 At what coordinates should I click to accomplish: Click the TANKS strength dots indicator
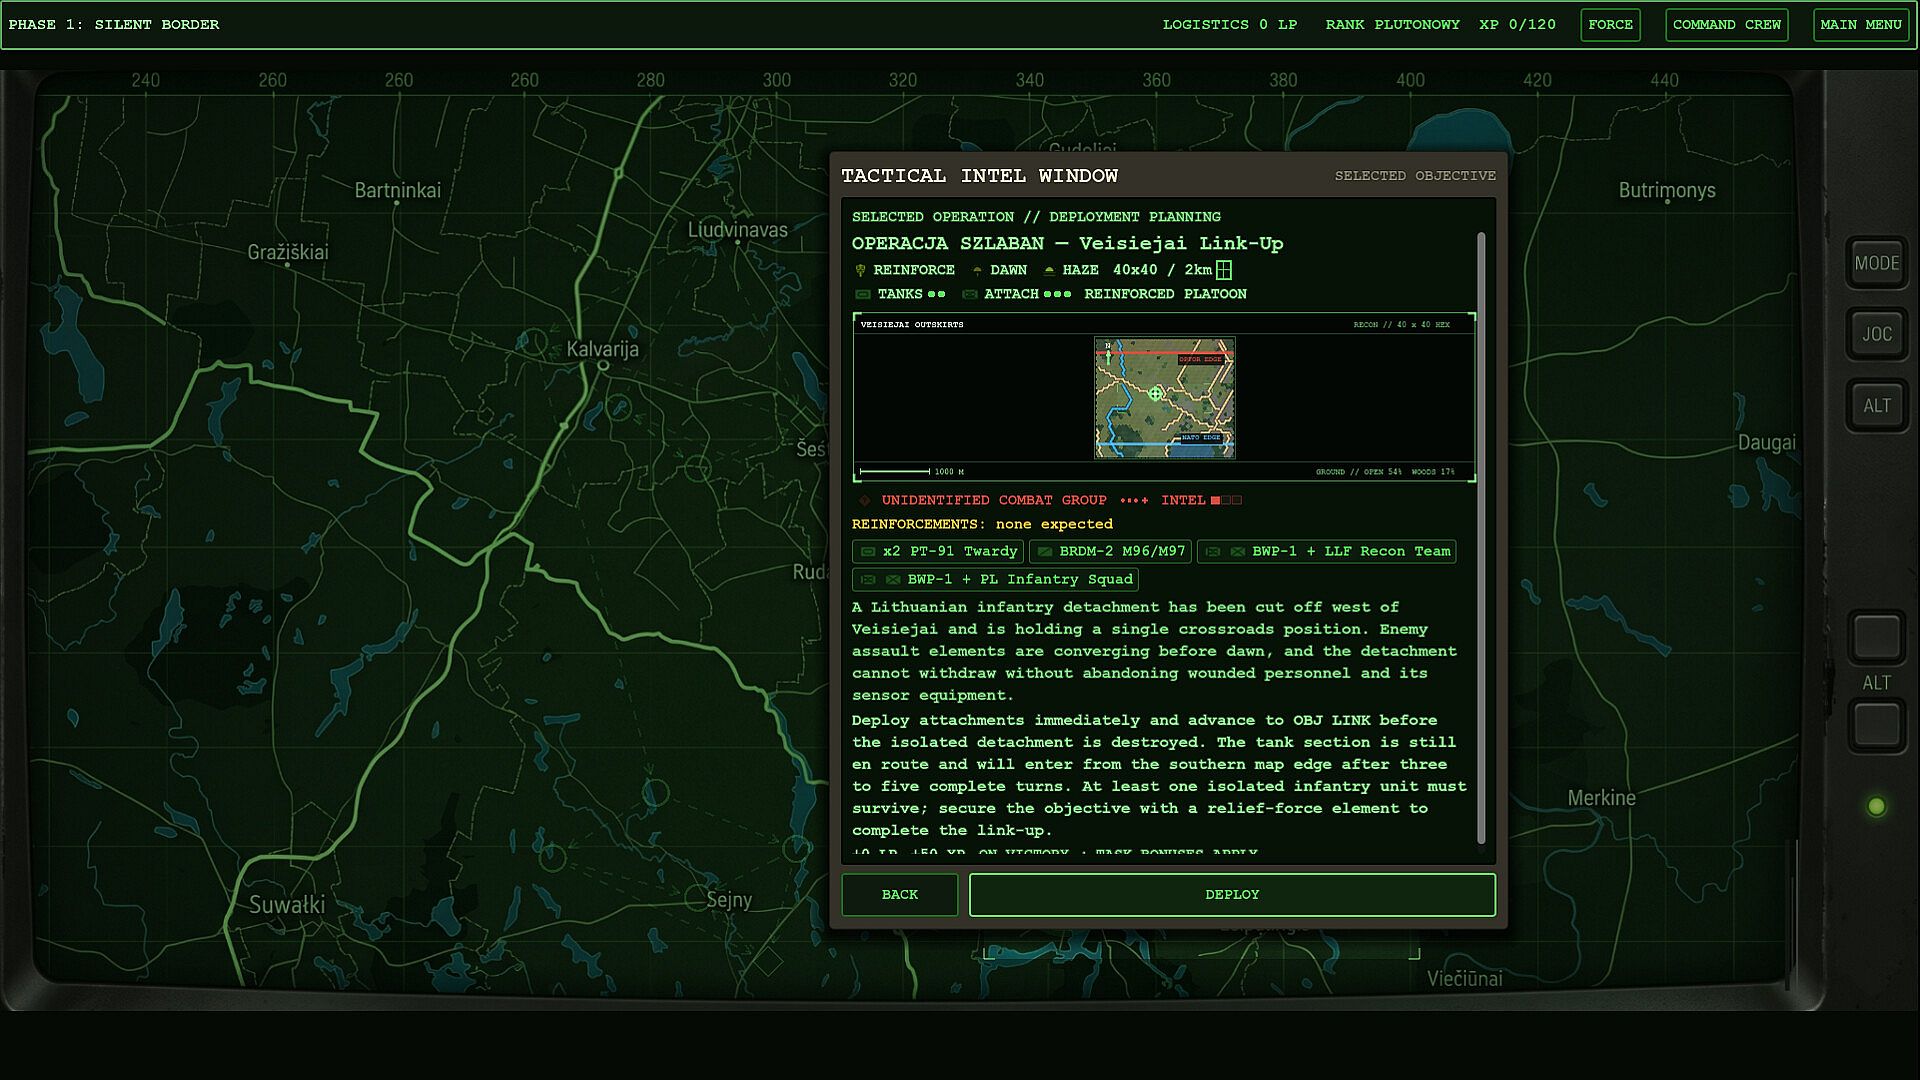tap(936, 295)
